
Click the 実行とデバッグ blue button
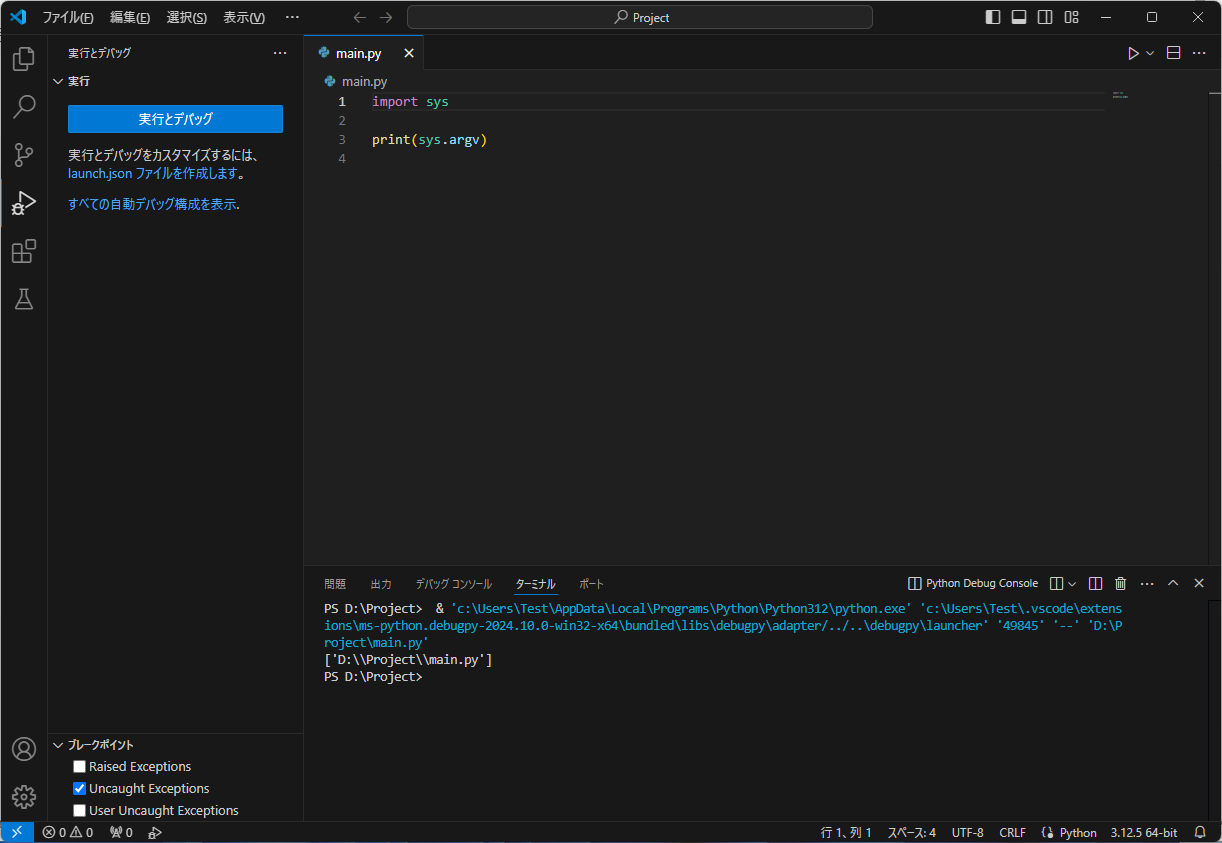pyautogui.click(x=175, y=119)
